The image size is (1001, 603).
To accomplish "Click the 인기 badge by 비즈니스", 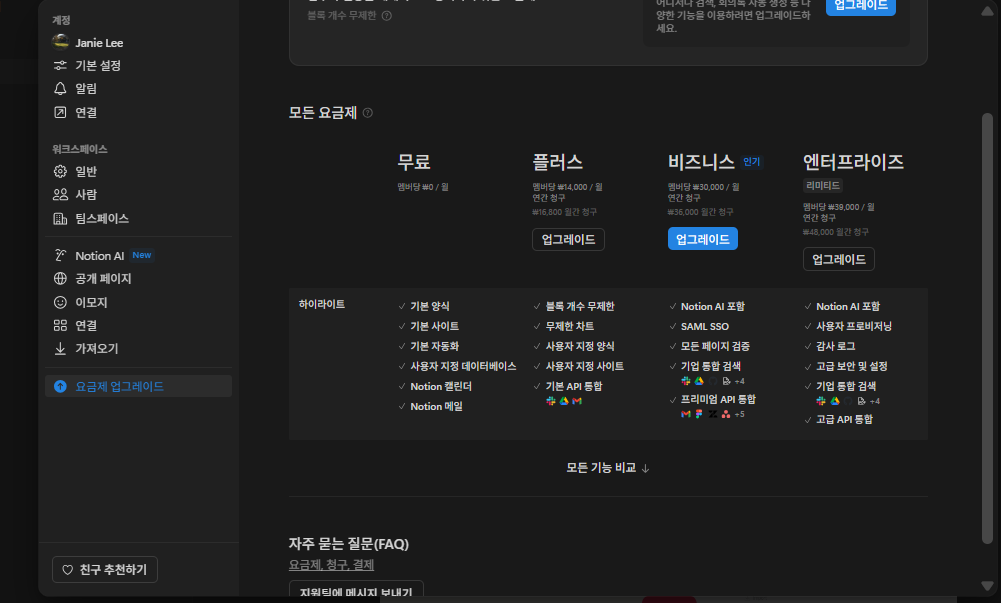I will click(x=751, y=162).
